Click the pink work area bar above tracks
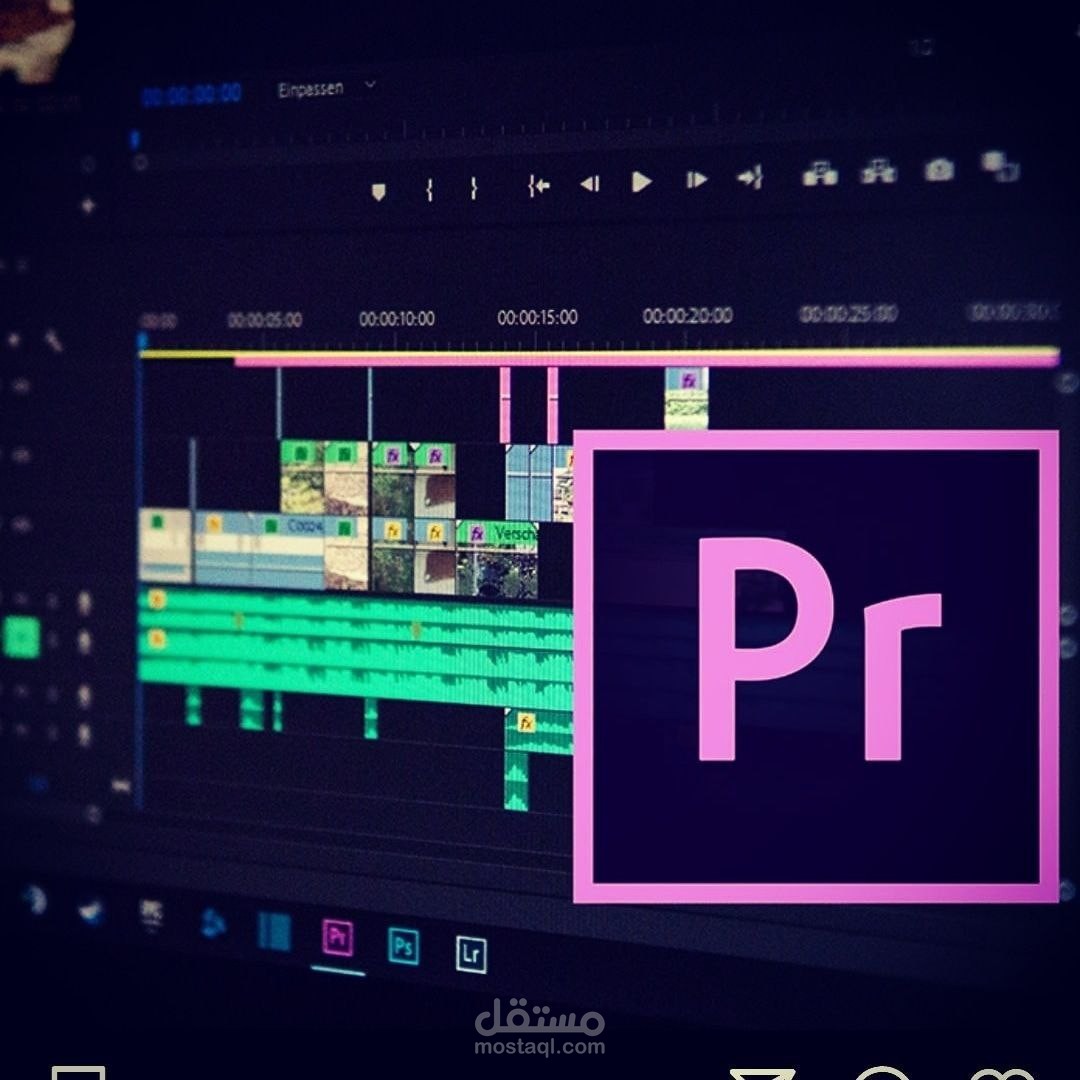 click(x=646, y=361)
